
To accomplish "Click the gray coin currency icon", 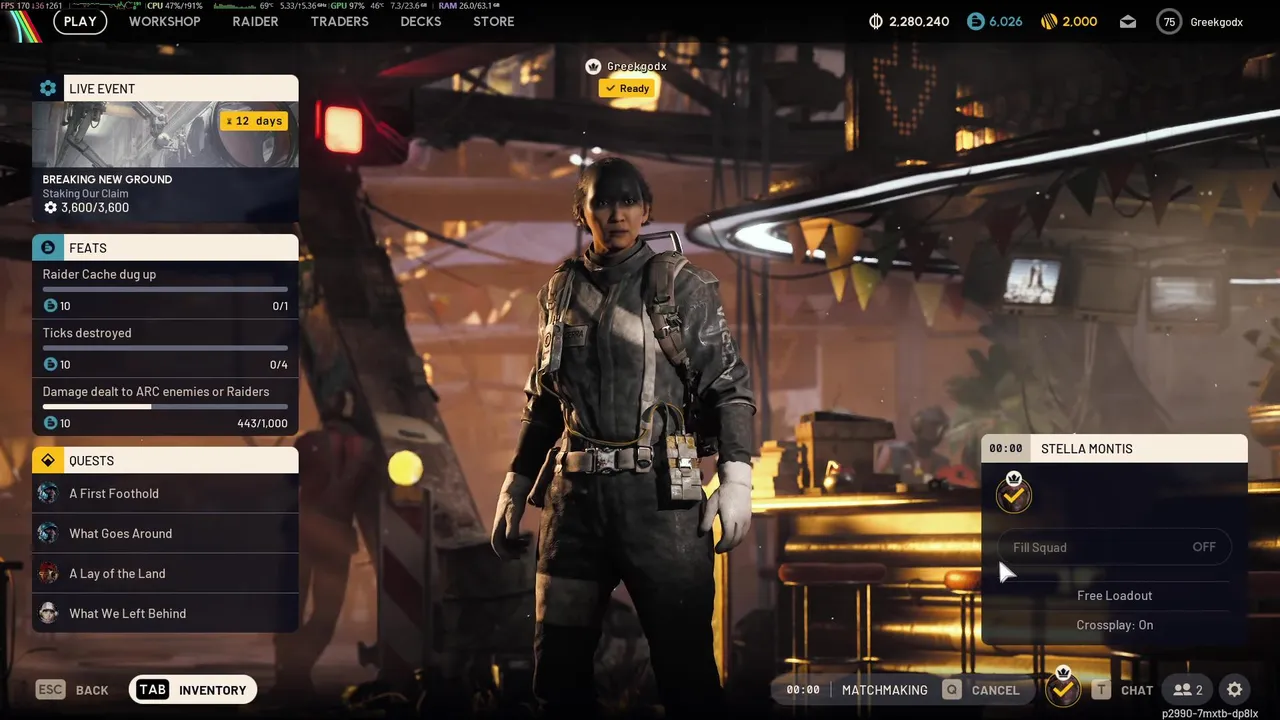I will pyautogui.click(x=877, y=21).
